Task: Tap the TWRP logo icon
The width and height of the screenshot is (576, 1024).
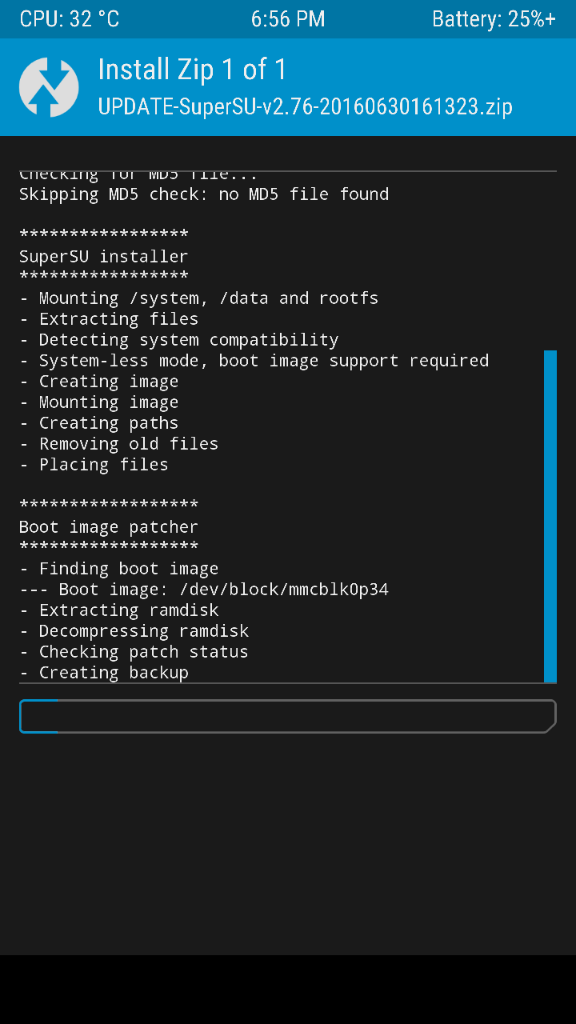Action: pos(49,88)
